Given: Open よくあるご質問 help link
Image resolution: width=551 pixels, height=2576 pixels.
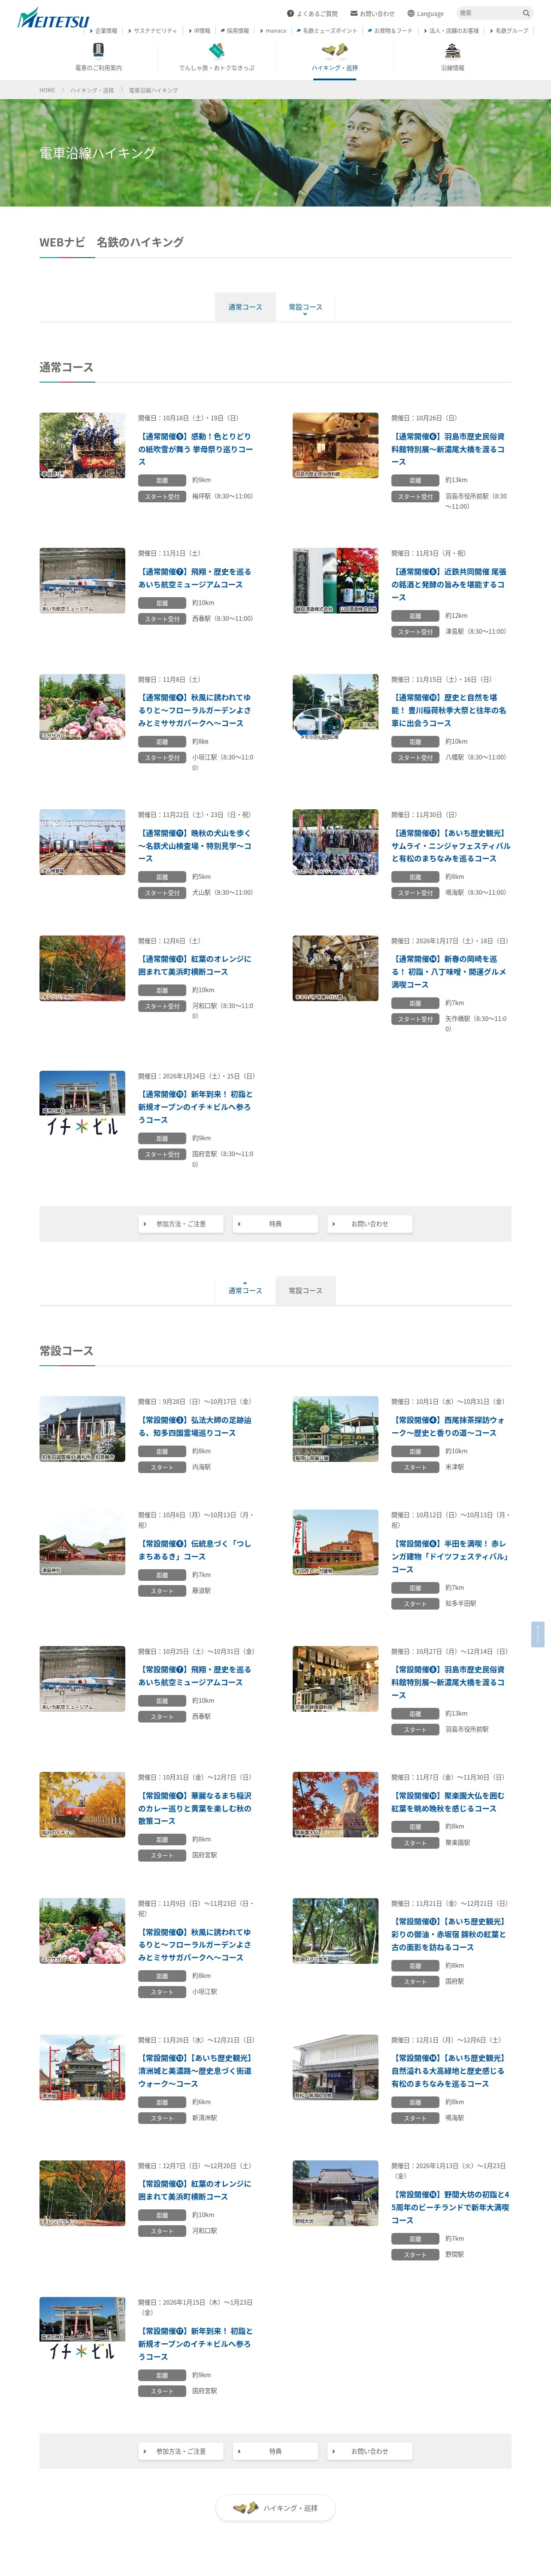Looking at the screenshot, I should point(312,14).
